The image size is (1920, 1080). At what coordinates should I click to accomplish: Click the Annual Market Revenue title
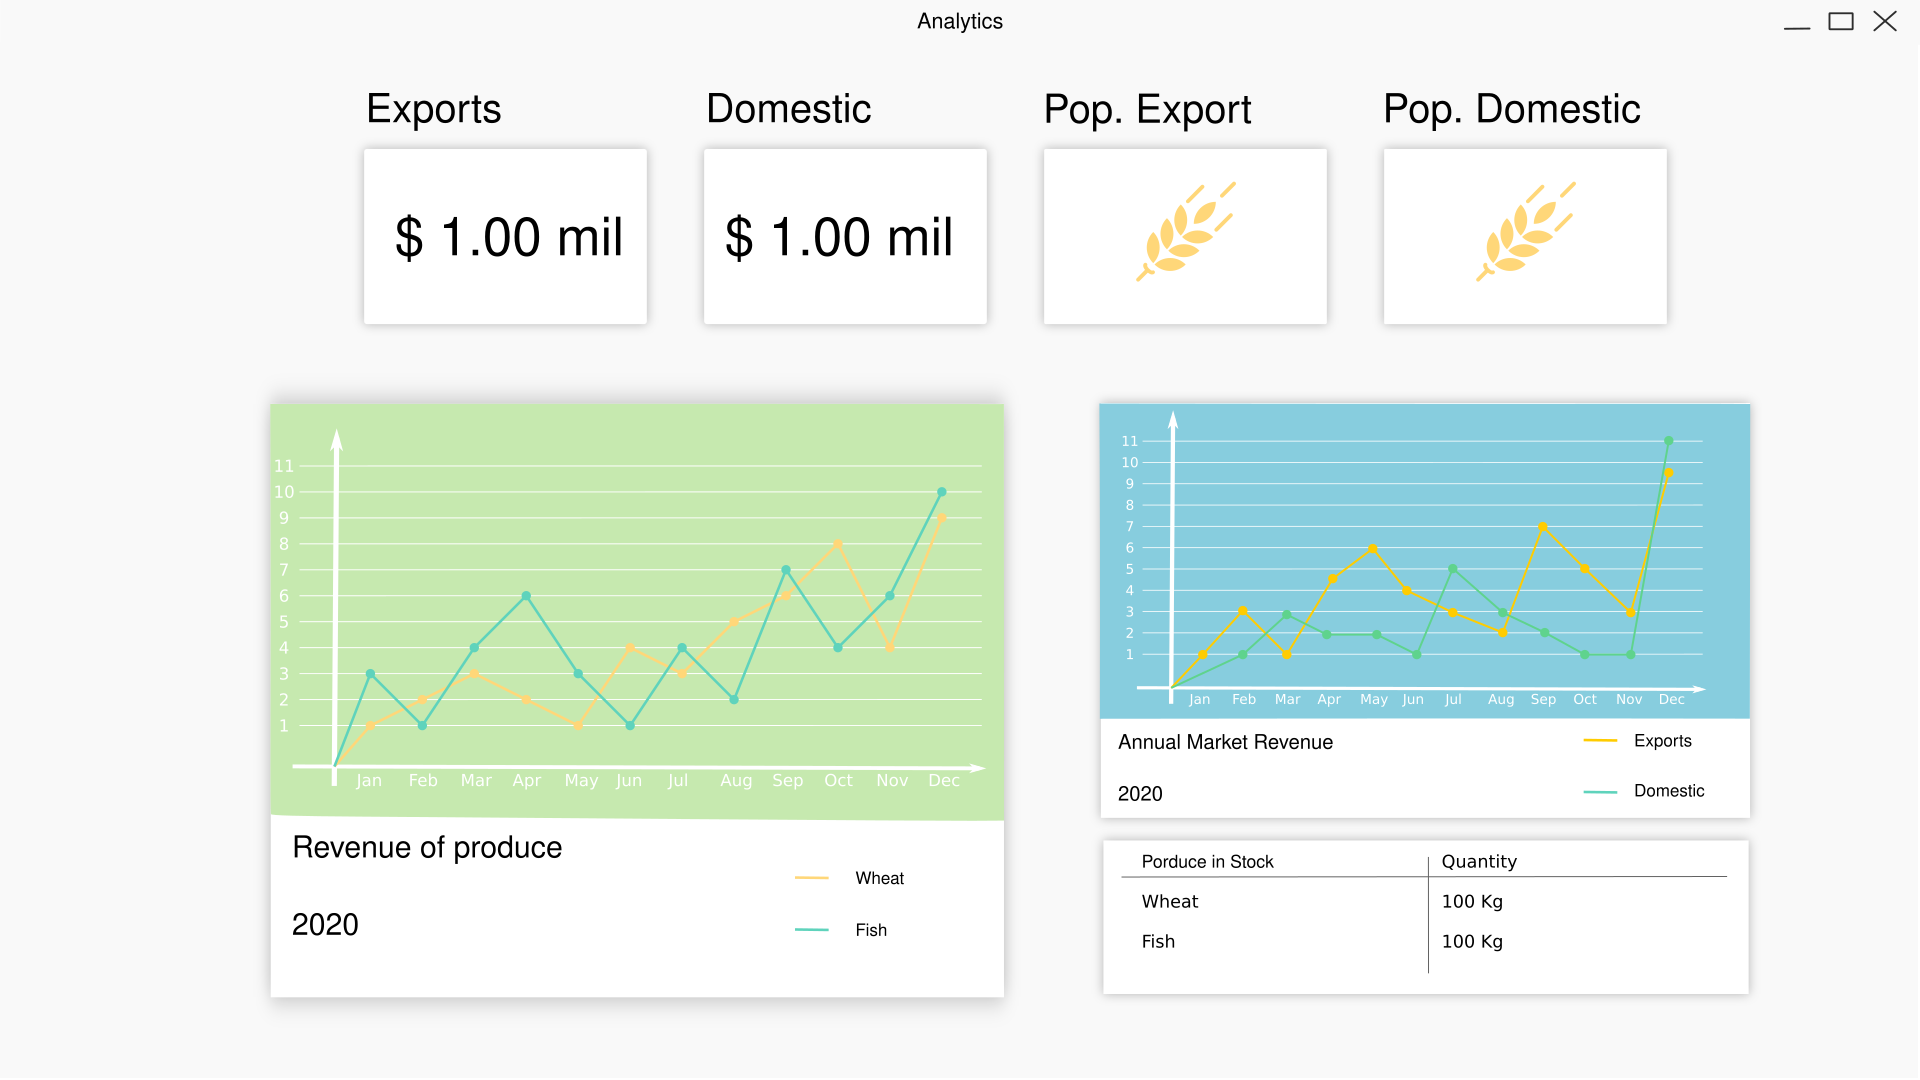click(1225, 742)
